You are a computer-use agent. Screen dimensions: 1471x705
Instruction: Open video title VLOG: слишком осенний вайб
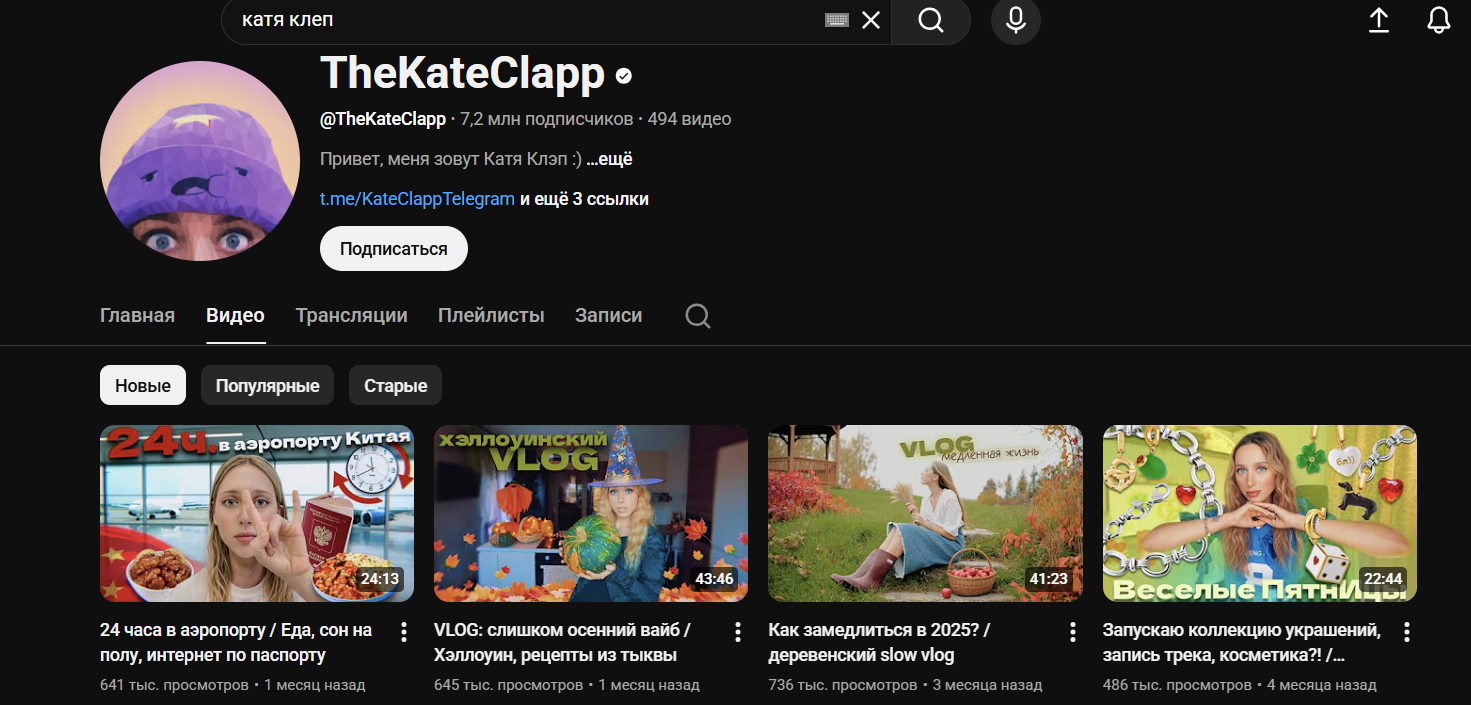[562, 643]
